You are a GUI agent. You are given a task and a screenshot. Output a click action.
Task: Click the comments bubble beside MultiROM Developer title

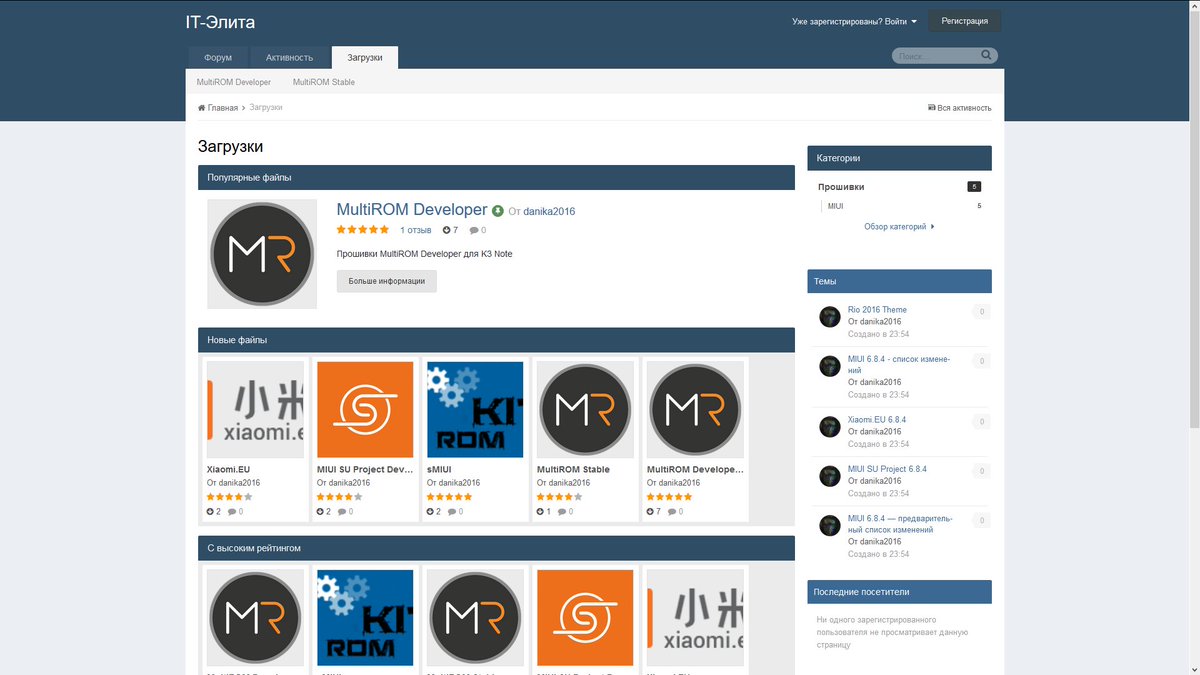(x=476, y=230)
